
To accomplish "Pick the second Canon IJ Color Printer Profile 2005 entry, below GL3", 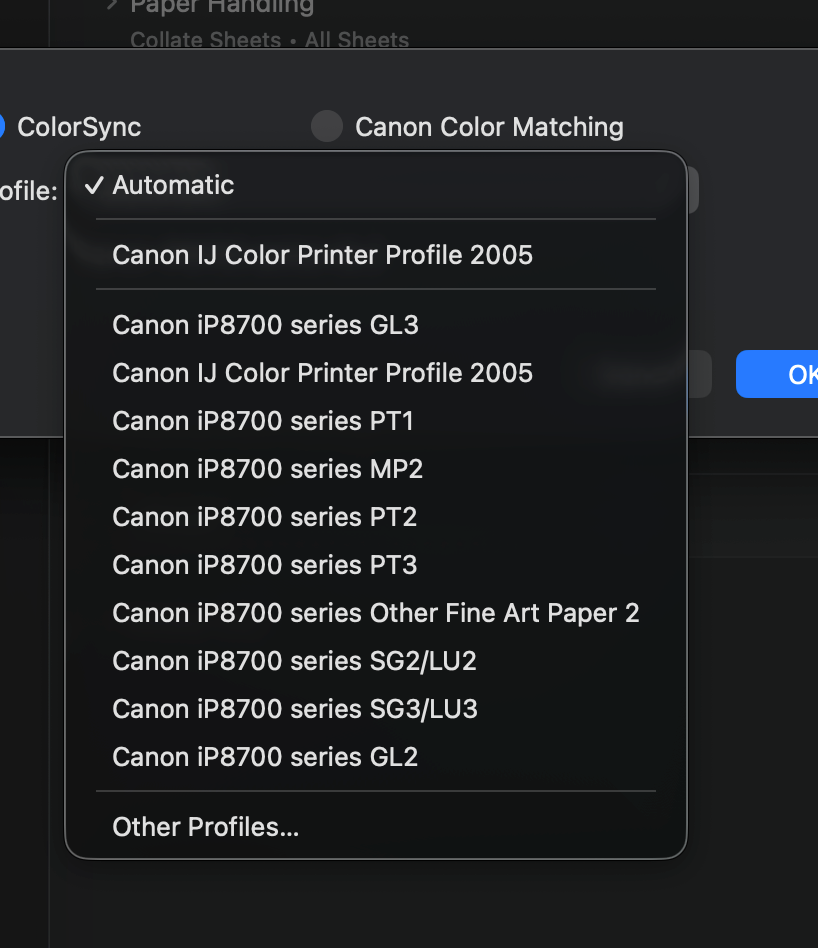I will (x=375, y=373).
